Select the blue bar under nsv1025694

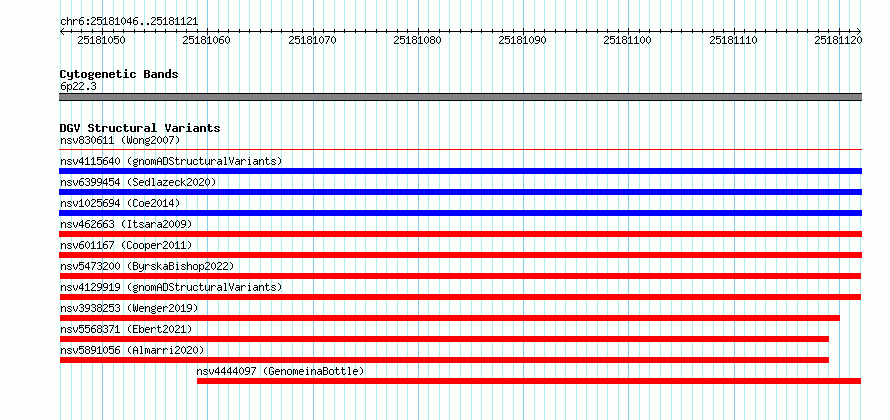(x=461, y=213)
